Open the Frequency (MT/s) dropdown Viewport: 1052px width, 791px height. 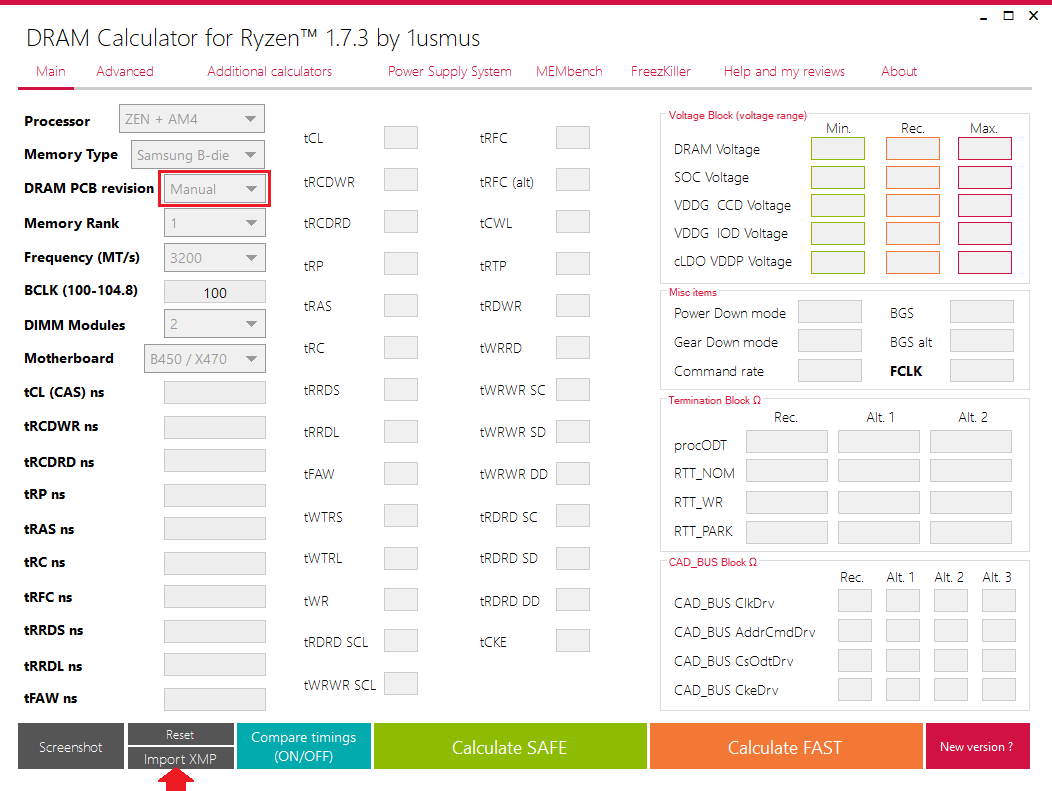click(215, 257)
